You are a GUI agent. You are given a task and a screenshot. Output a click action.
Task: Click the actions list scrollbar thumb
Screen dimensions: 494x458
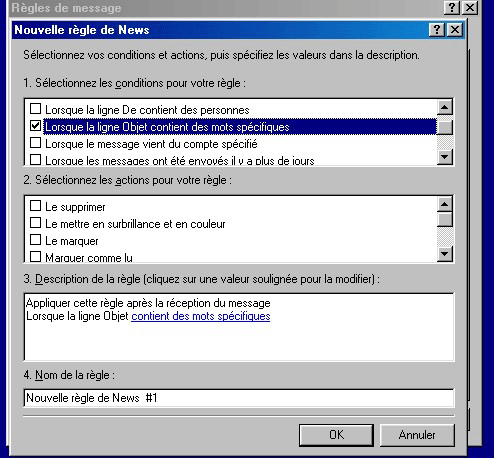click(x=444, y=219)
